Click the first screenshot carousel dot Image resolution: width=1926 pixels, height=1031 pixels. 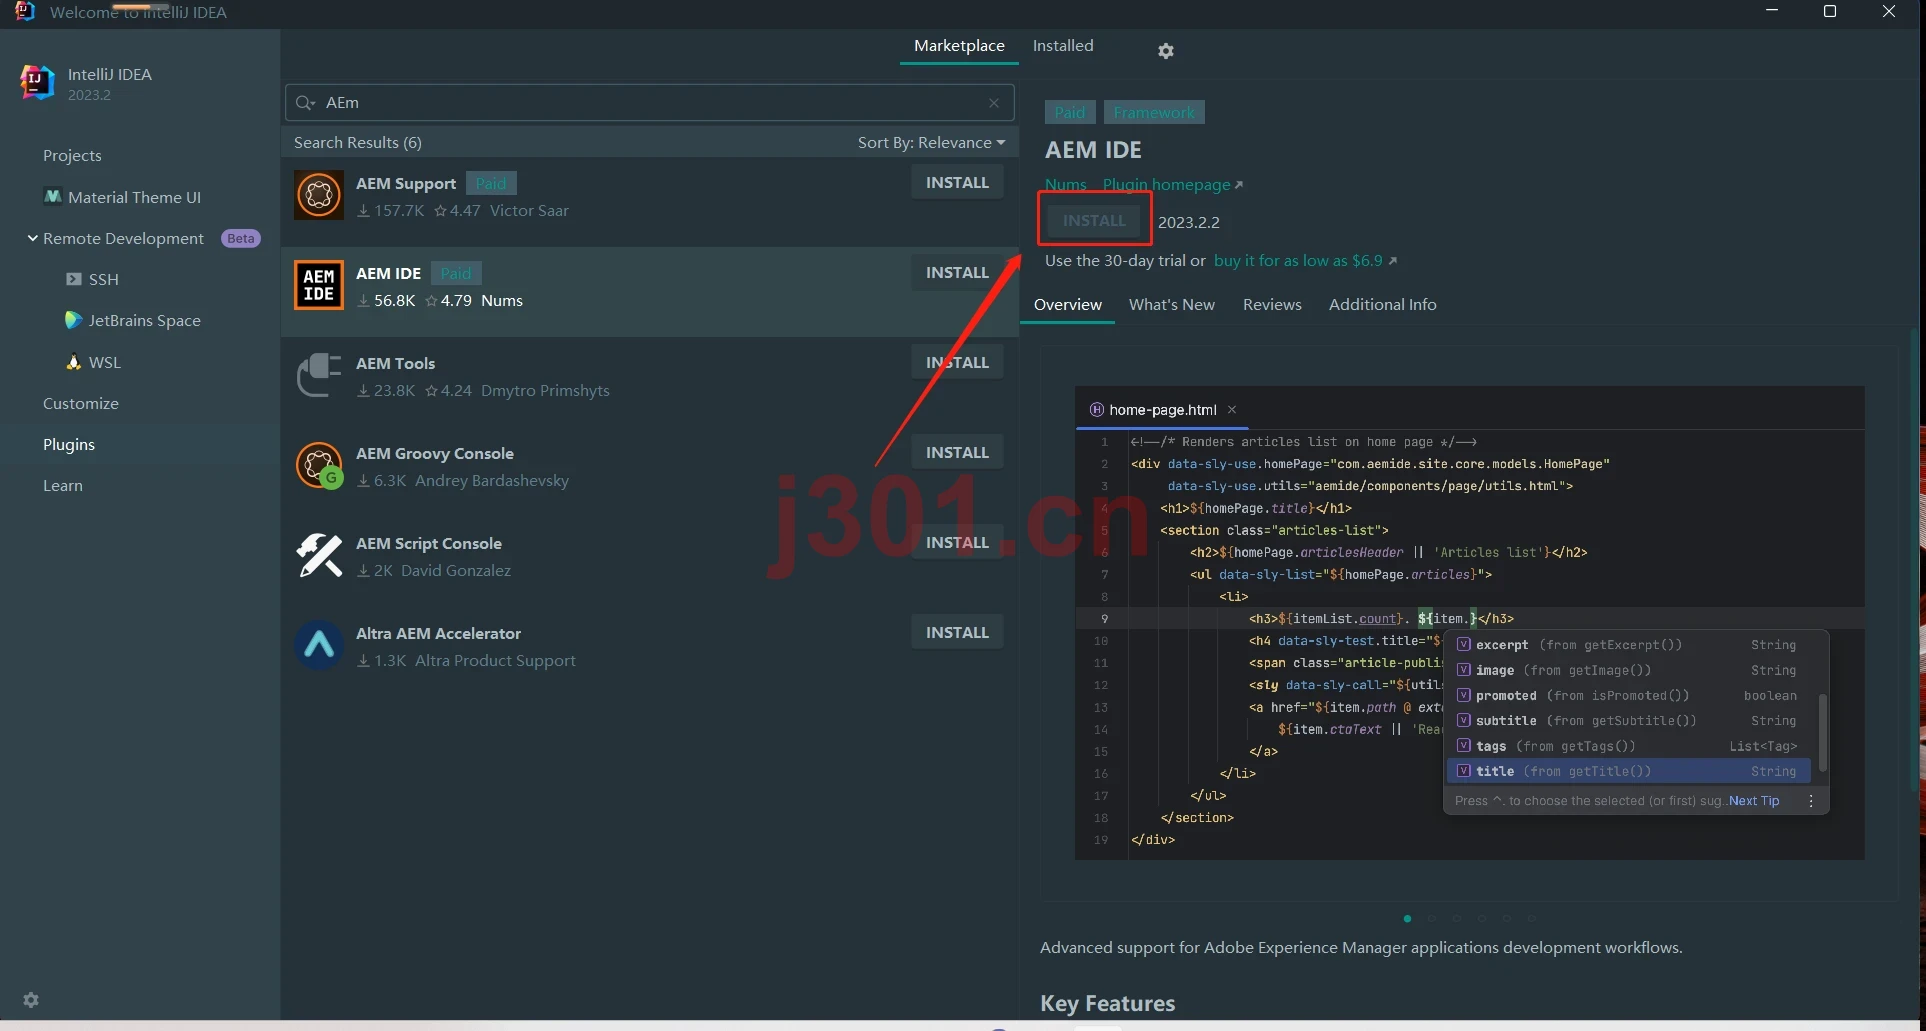point(1407,918)
